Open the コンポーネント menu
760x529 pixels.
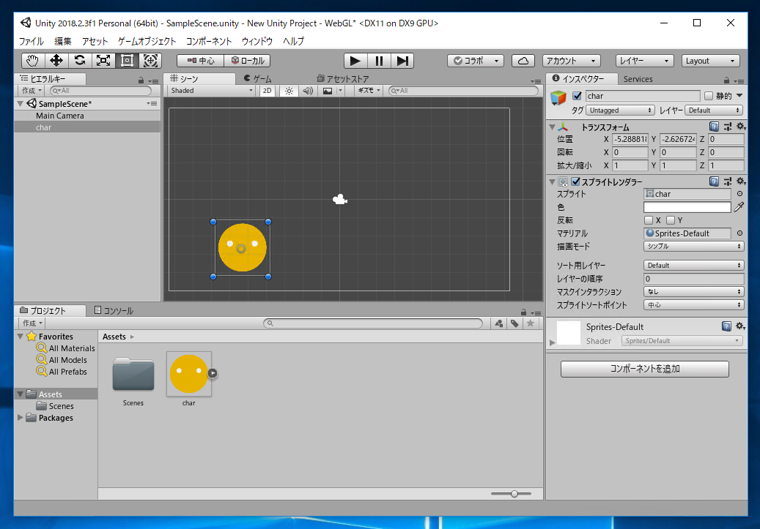pyautogui.click(x=209, y=41)
